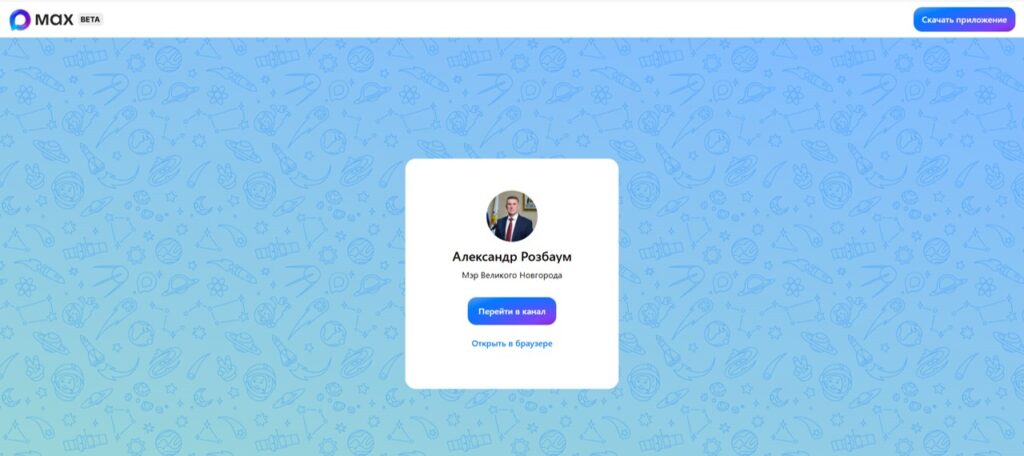Open Александр Розбаум's circular profile photo
The width and height of the screenshot is (1024, 456).
pos(511,216)
